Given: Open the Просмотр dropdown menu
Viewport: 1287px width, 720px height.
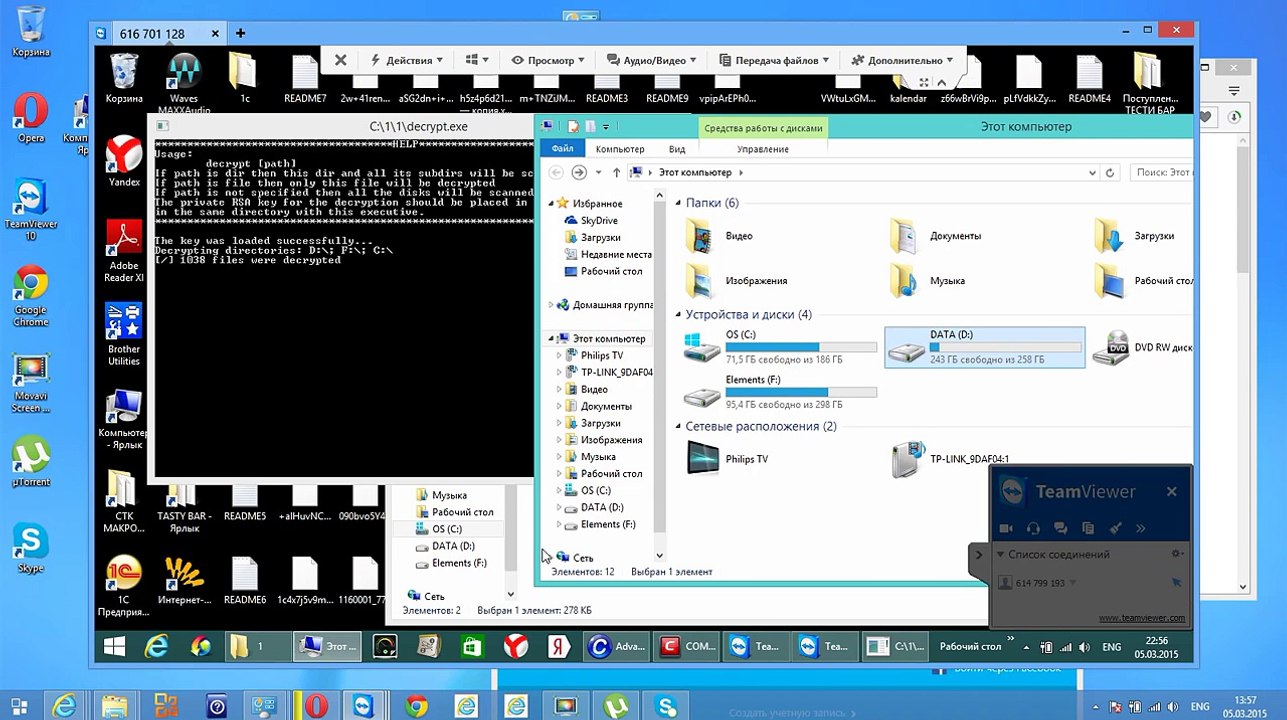Looking at the screenshot, I should pyautogui.click(x=548, y=60).
